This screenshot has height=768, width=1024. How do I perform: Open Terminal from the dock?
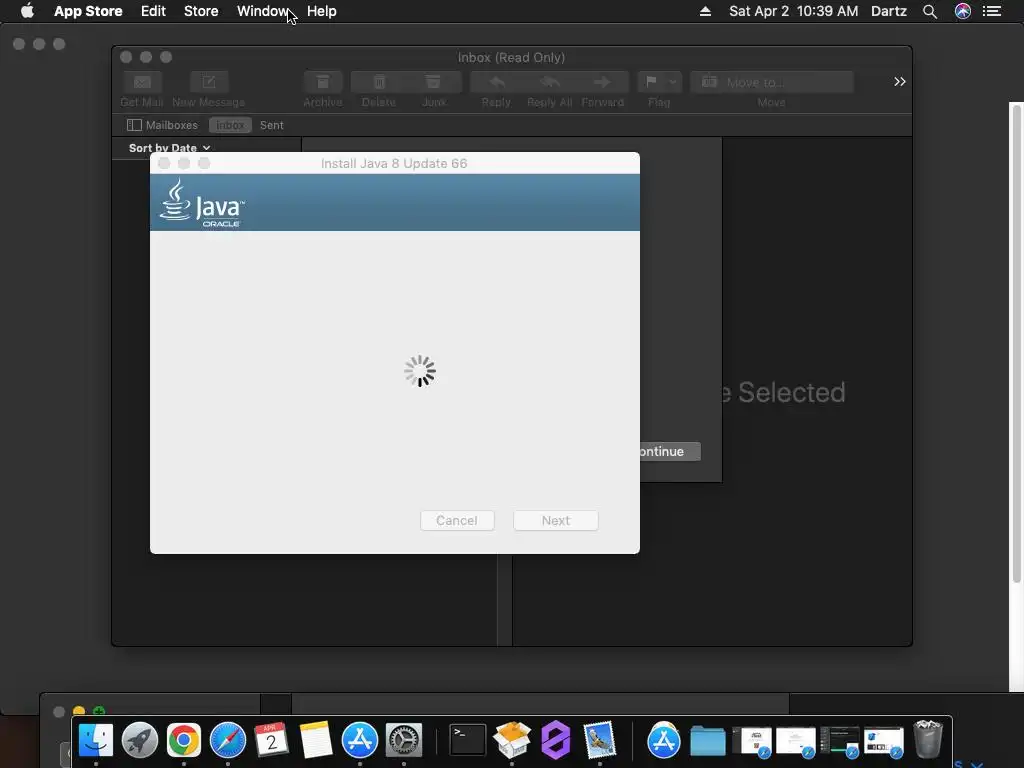pyautogui.click(x=468, y=741)
